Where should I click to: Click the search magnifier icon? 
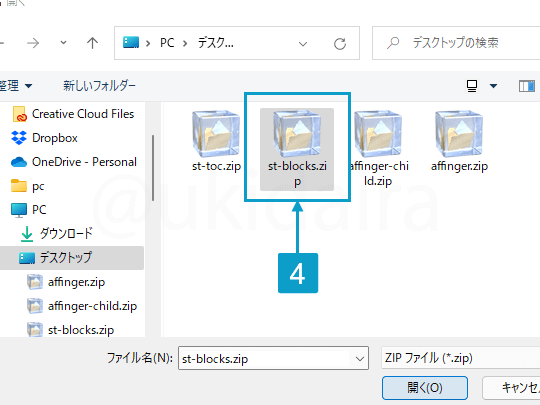click(393, 43)
